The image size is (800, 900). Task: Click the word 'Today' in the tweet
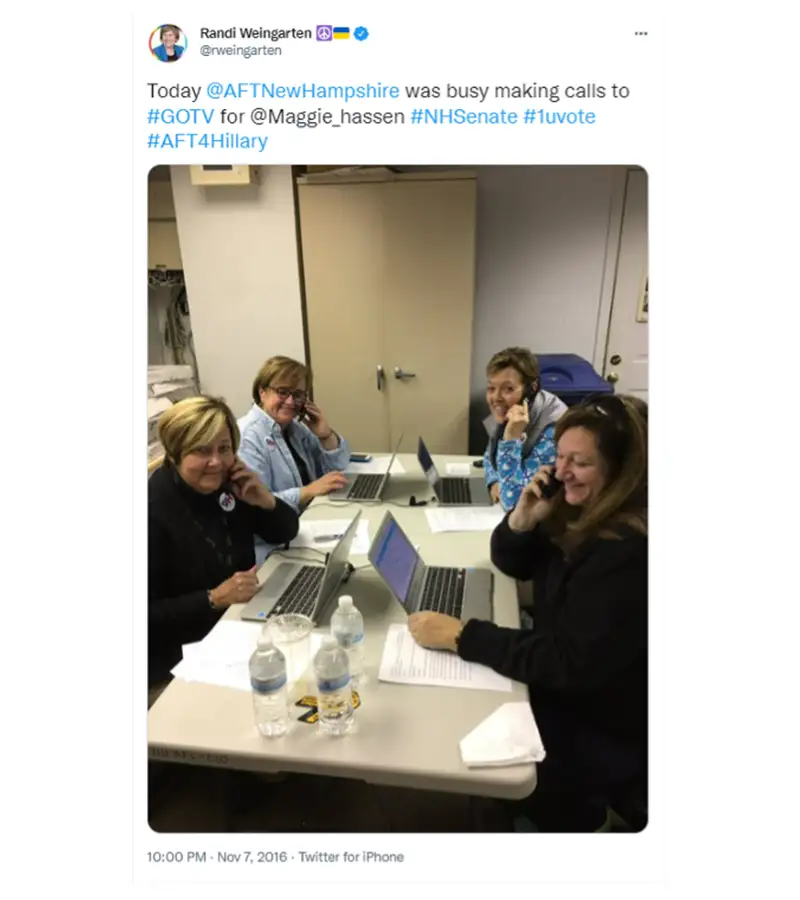174,91
